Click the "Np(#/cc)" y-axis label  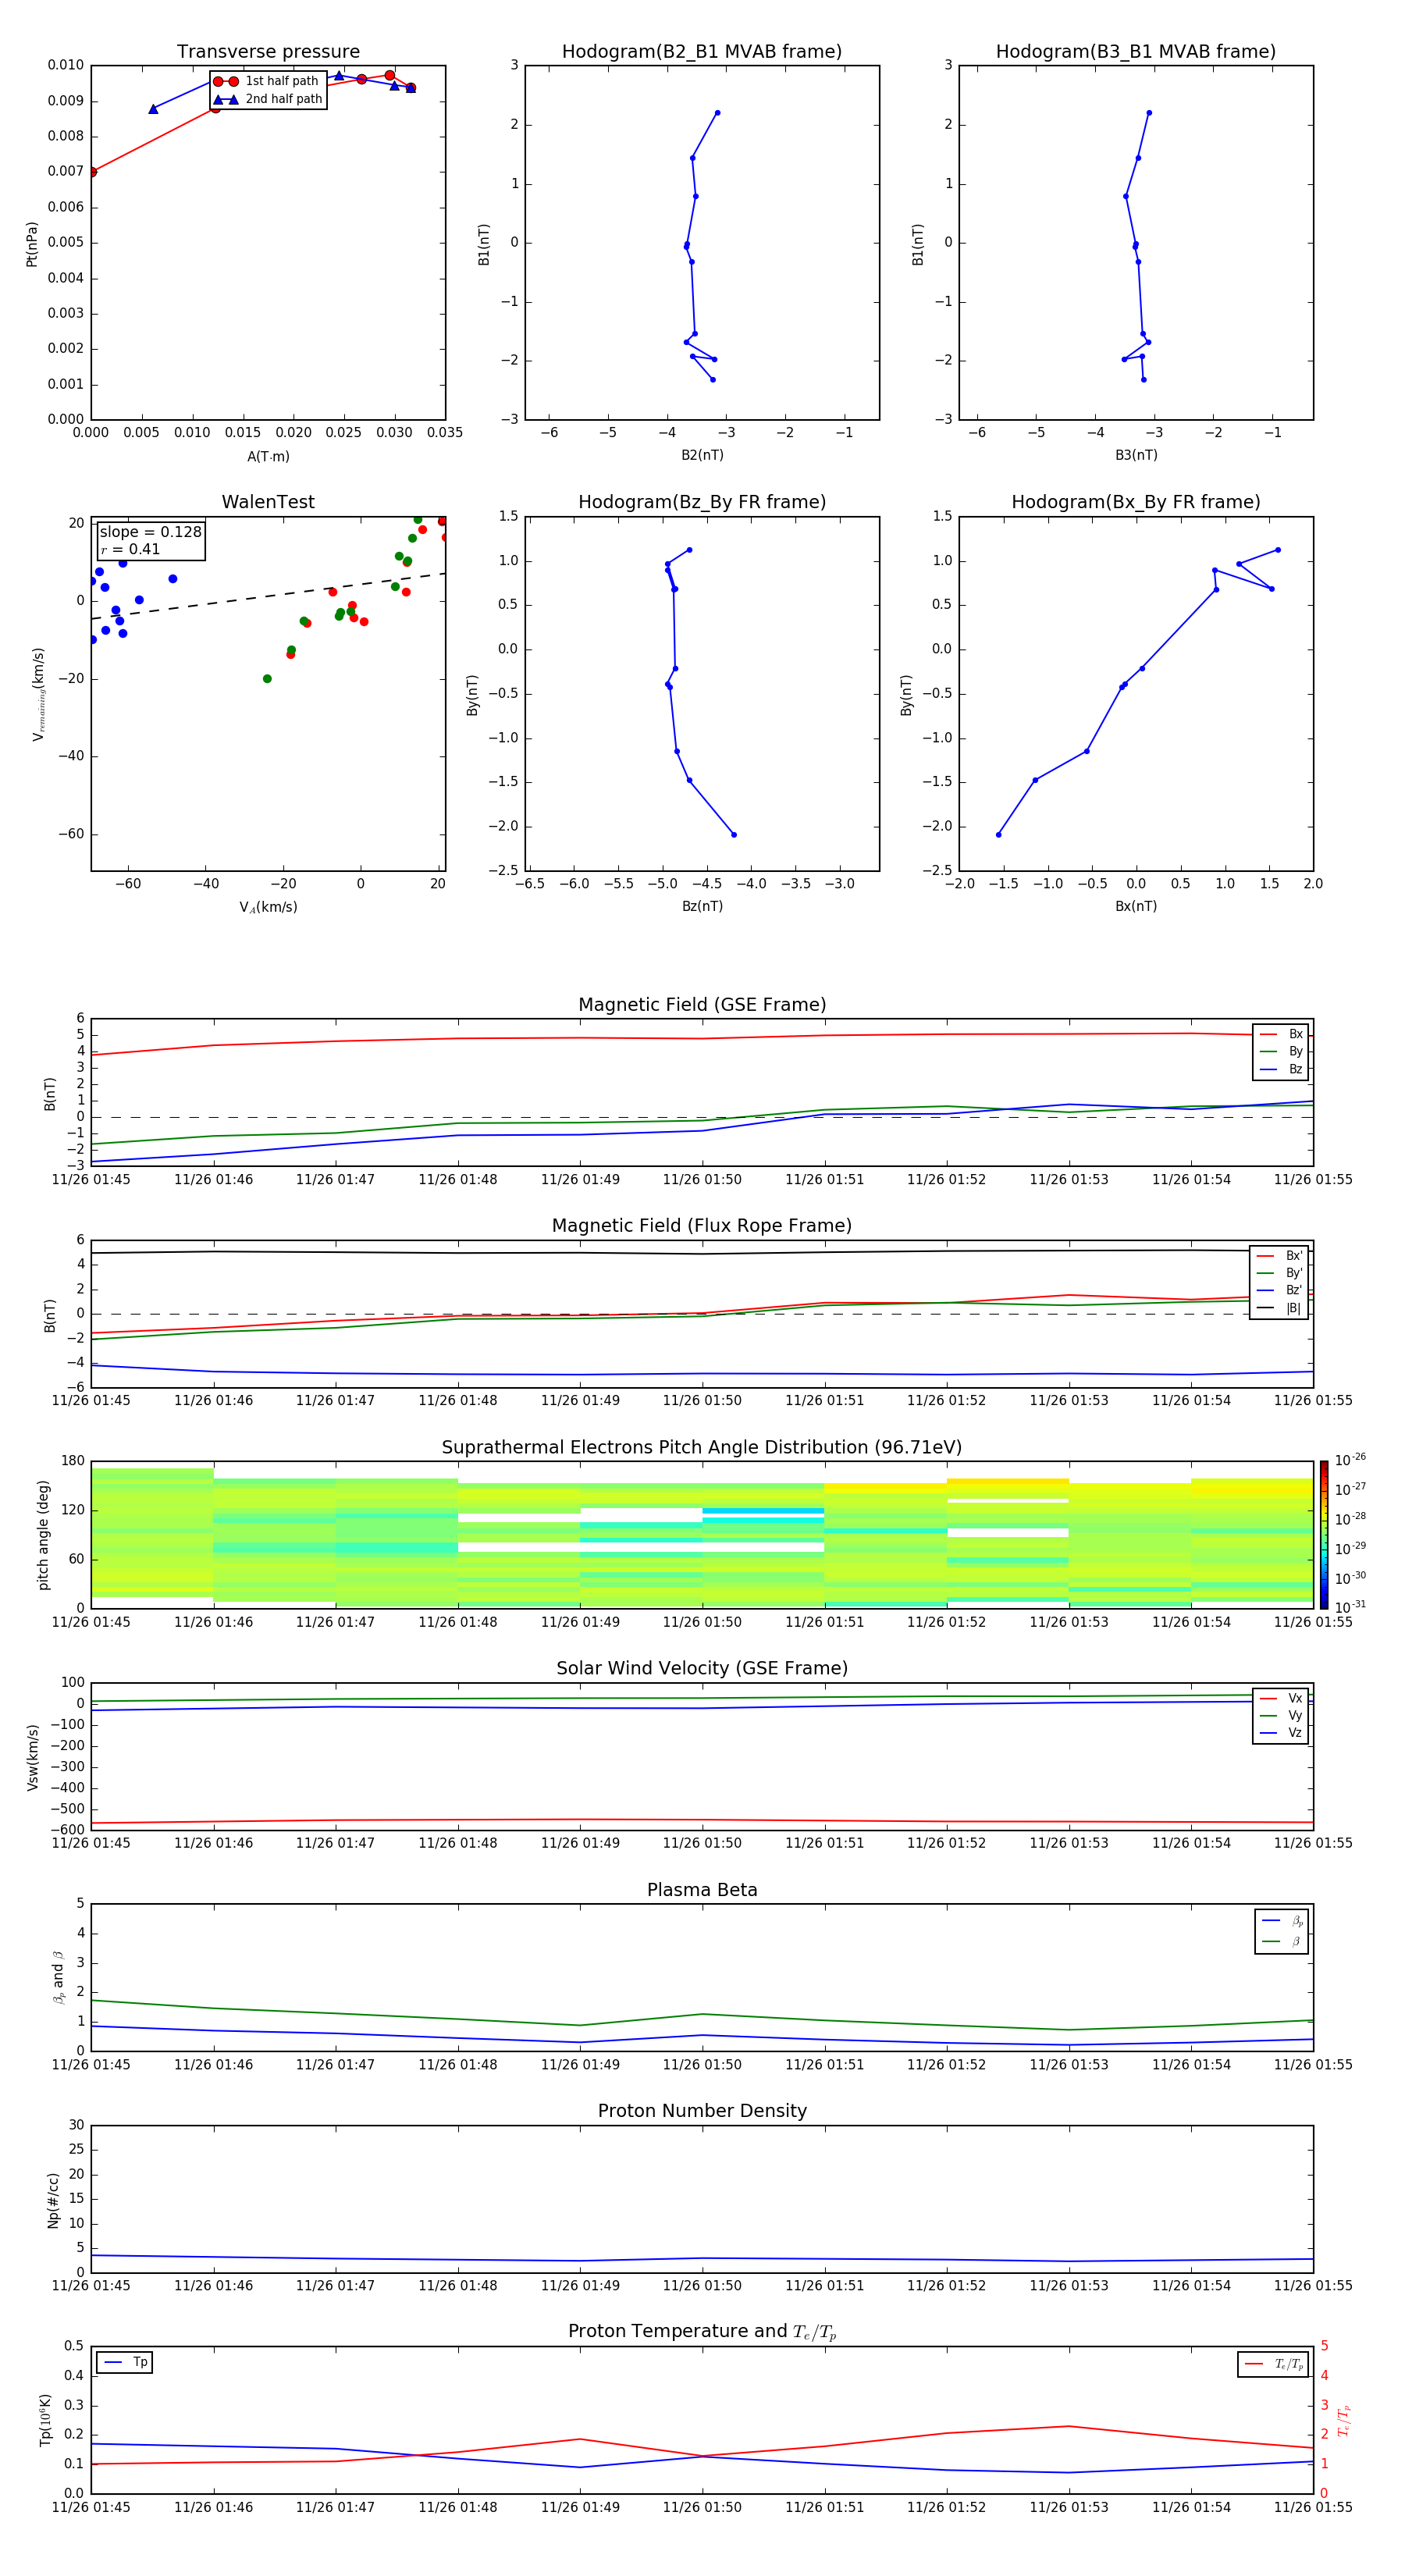click(53, 2200)
